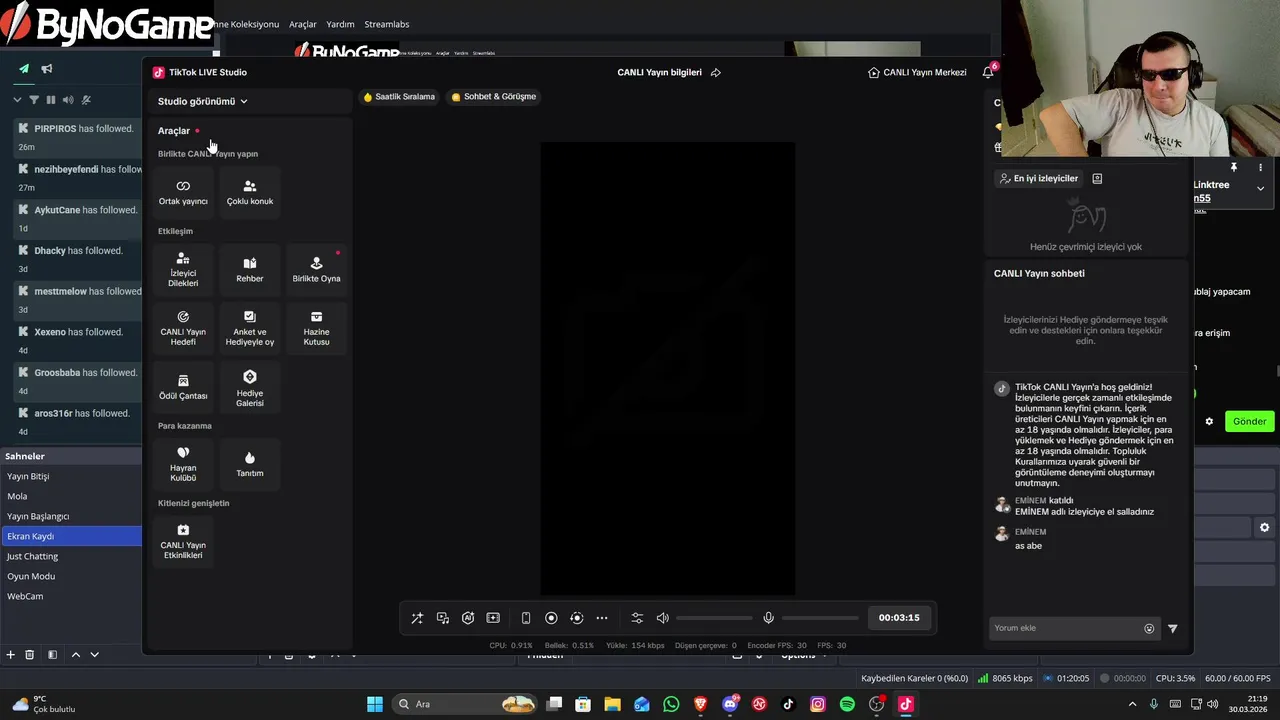Add a new scene with plus icon

coord(10,655)
